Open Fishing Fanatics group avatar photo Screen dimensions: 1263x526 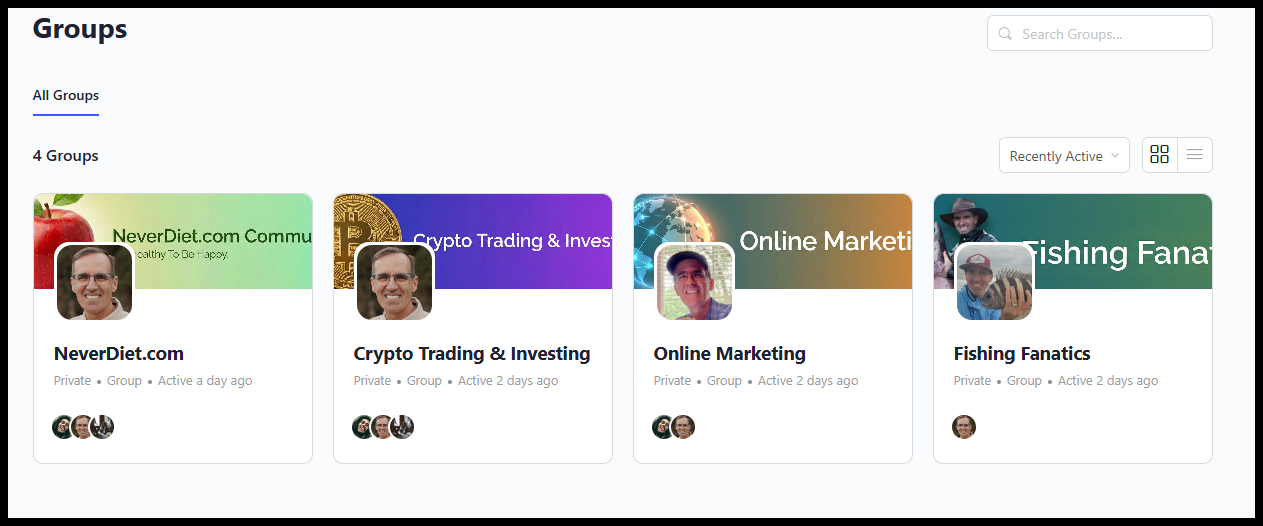994,283
